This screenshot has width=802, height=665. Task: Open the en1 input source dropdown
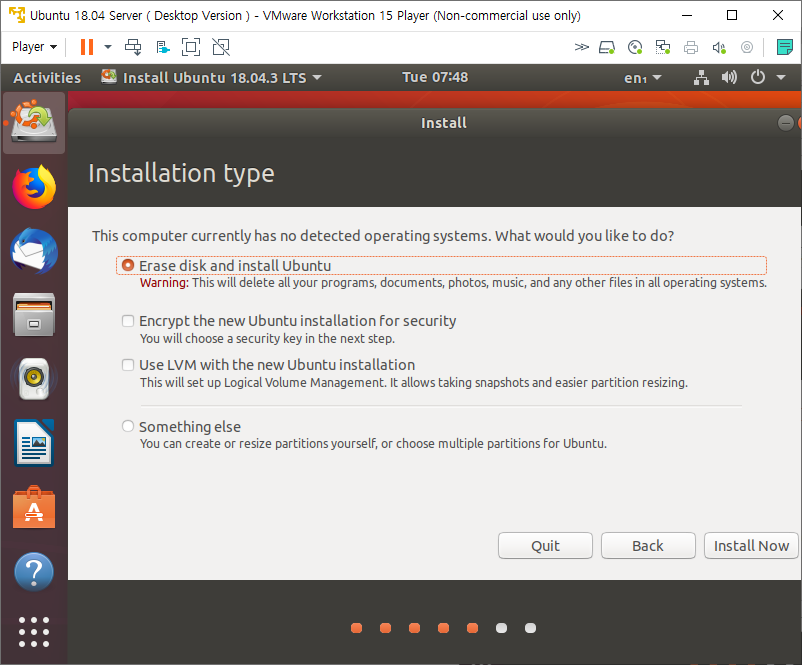click(642, 78)
